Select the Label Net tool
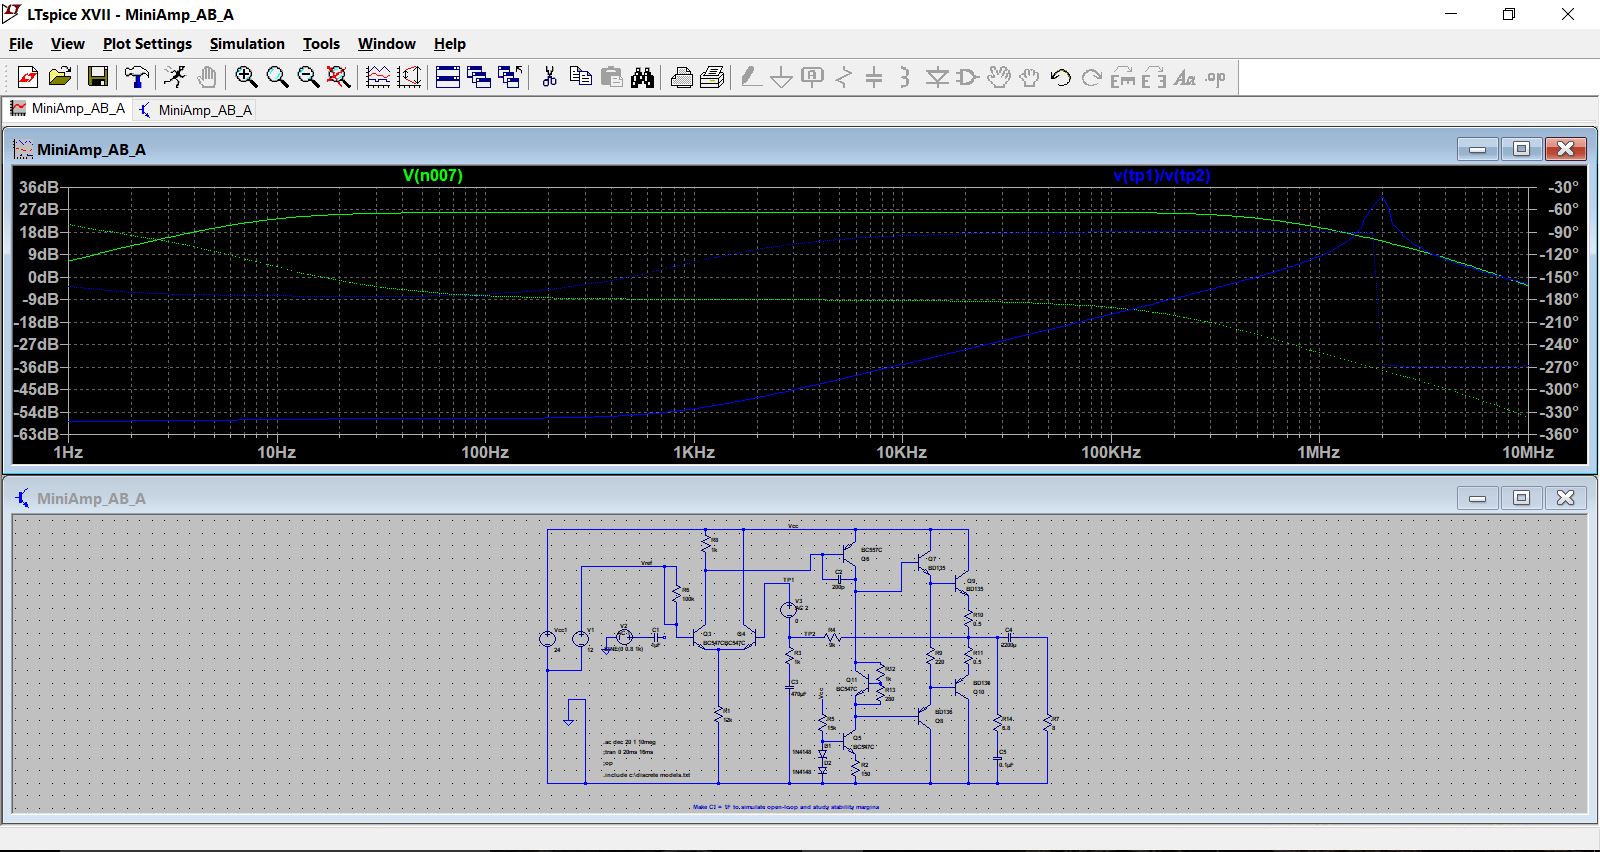Image resolution: width=1600 pixels, height=852 pixels. click(x=813, y=77)
